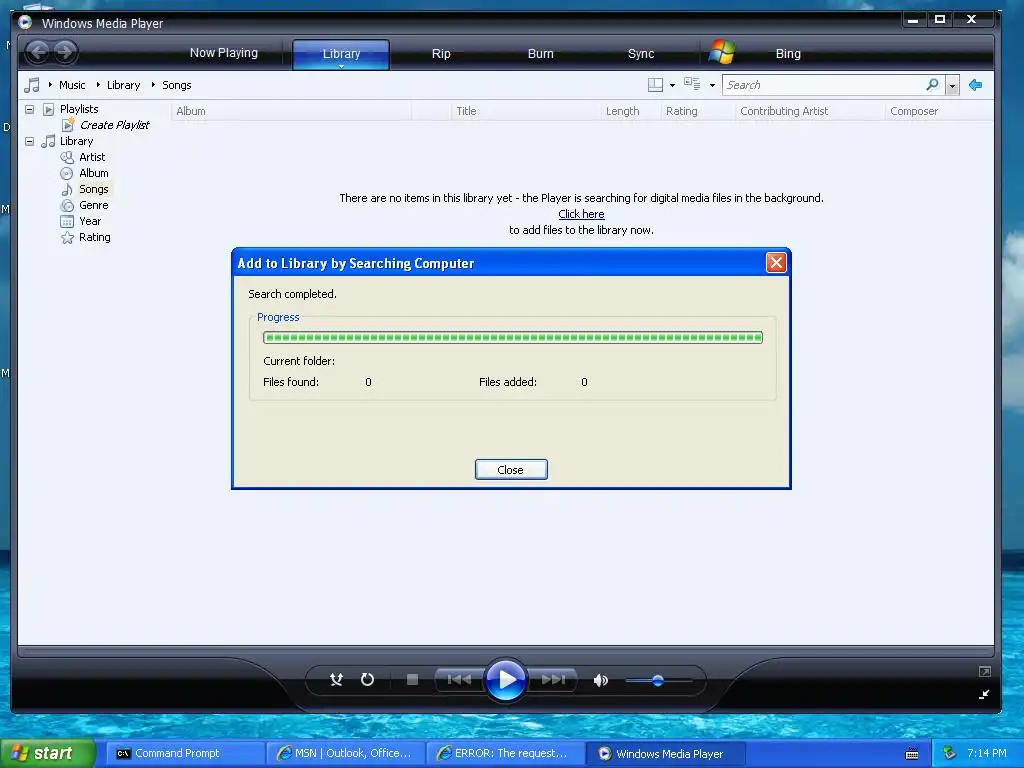Click the system tray network icon
This screenshot has height=768, width=1024.
pyautogui.click(x=949, y=754)
